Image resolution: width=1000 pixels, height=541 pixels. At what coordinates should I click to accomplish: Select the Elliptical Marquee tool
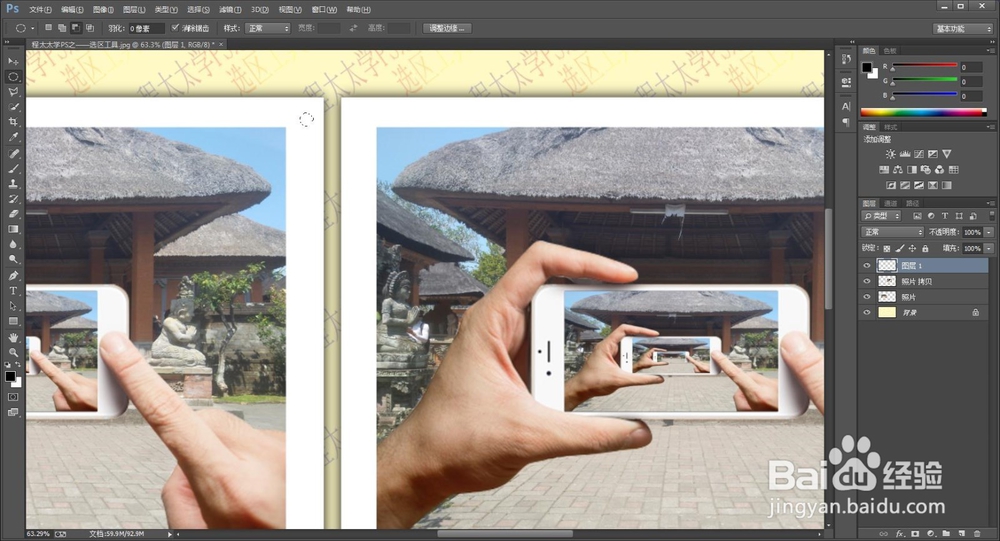13,77
